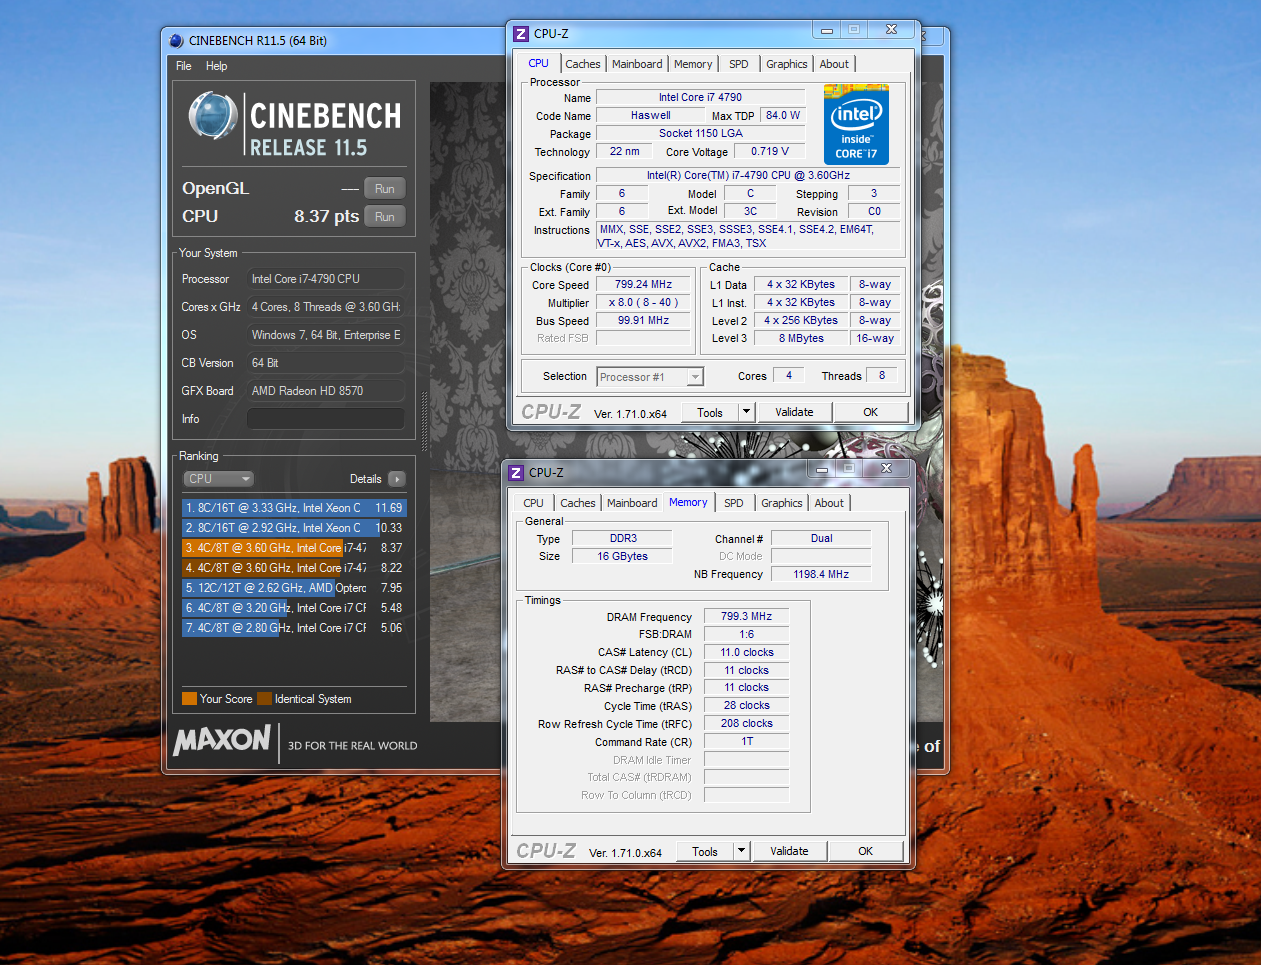Screen dimensions: 1261x965
Task: Click Tools button in upper CPU-Z window
Action: point(710,413)
